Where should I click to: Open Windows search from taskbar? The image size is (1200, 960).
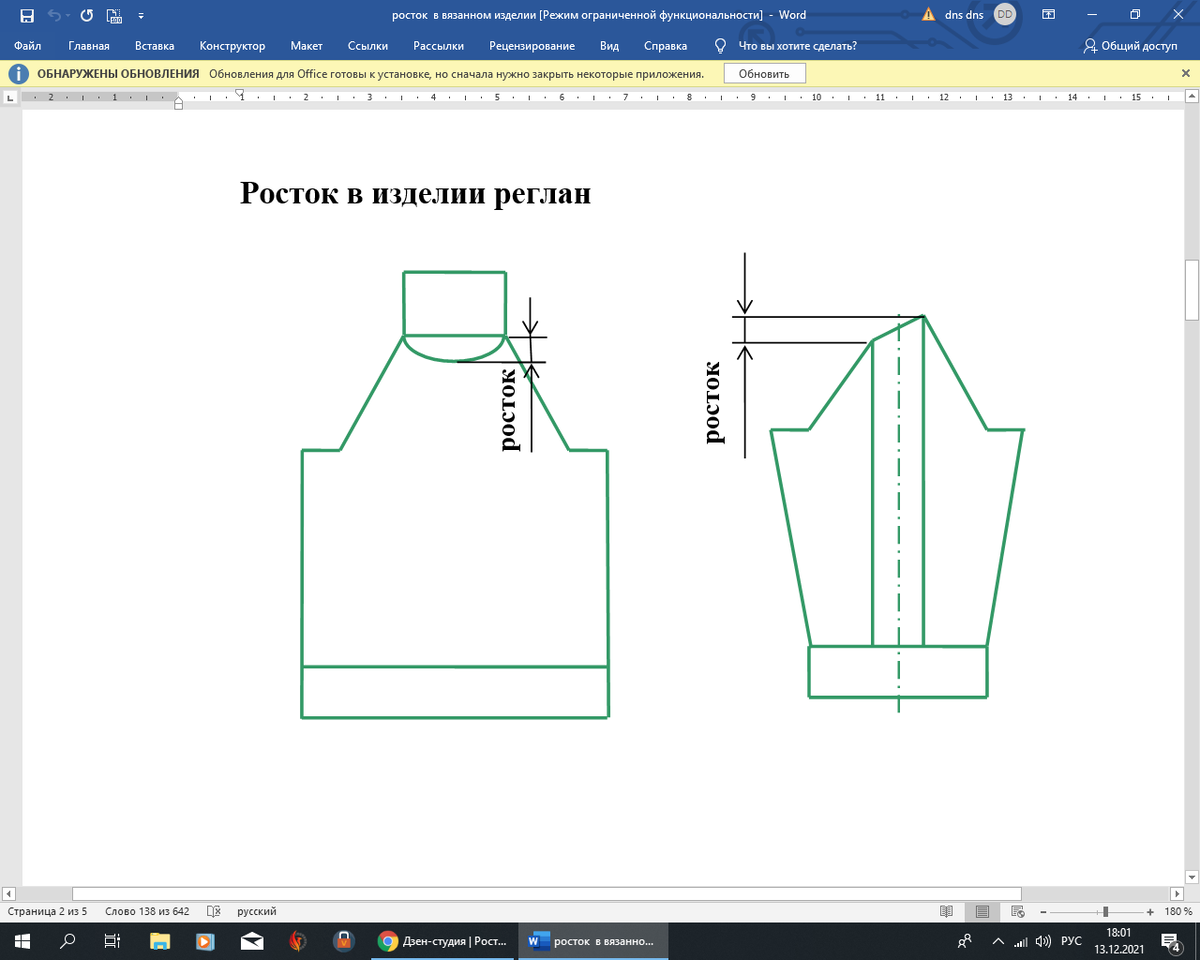(68, 941)
